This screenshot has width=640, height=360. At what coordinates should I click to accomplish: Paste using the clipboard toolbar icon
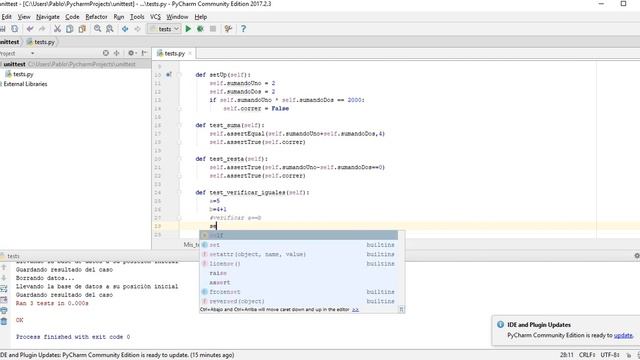tap(82, 29)
